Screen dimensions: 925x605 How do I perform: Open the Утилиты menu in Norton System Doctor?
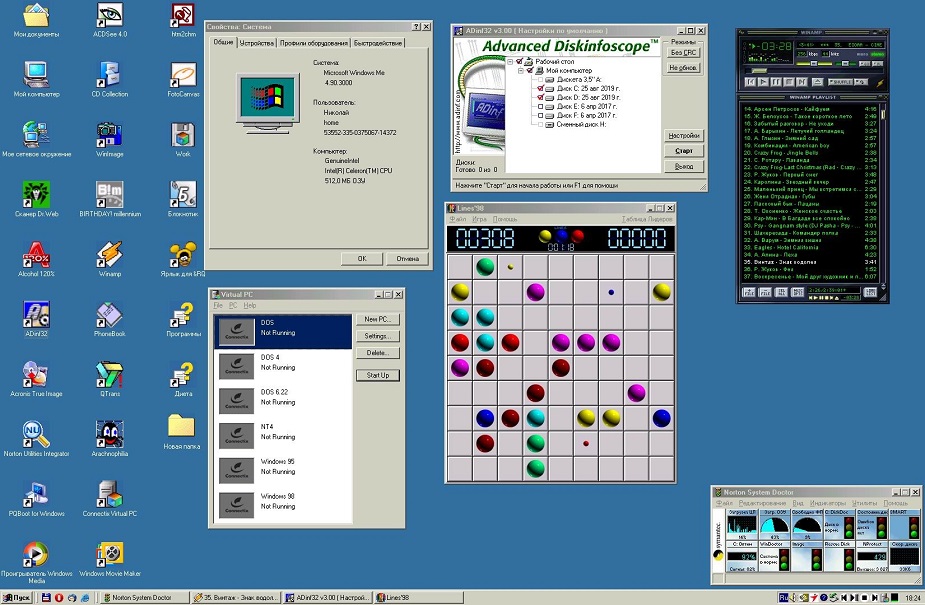[865, 503]
